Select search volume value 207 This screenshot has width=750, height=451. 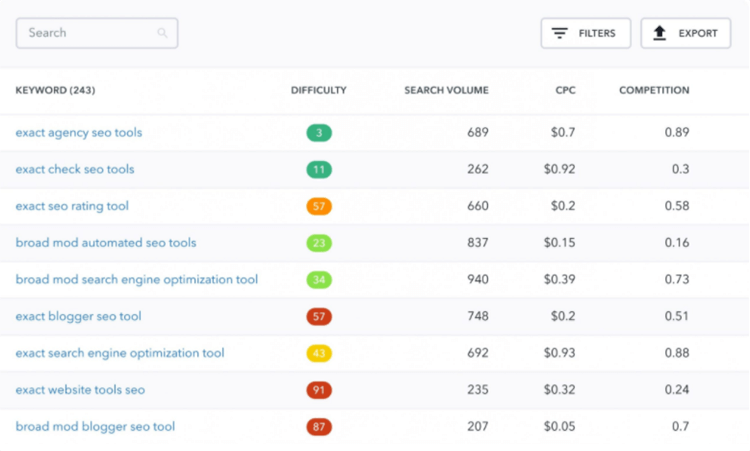pyautogui.click(x=478, y=427)
